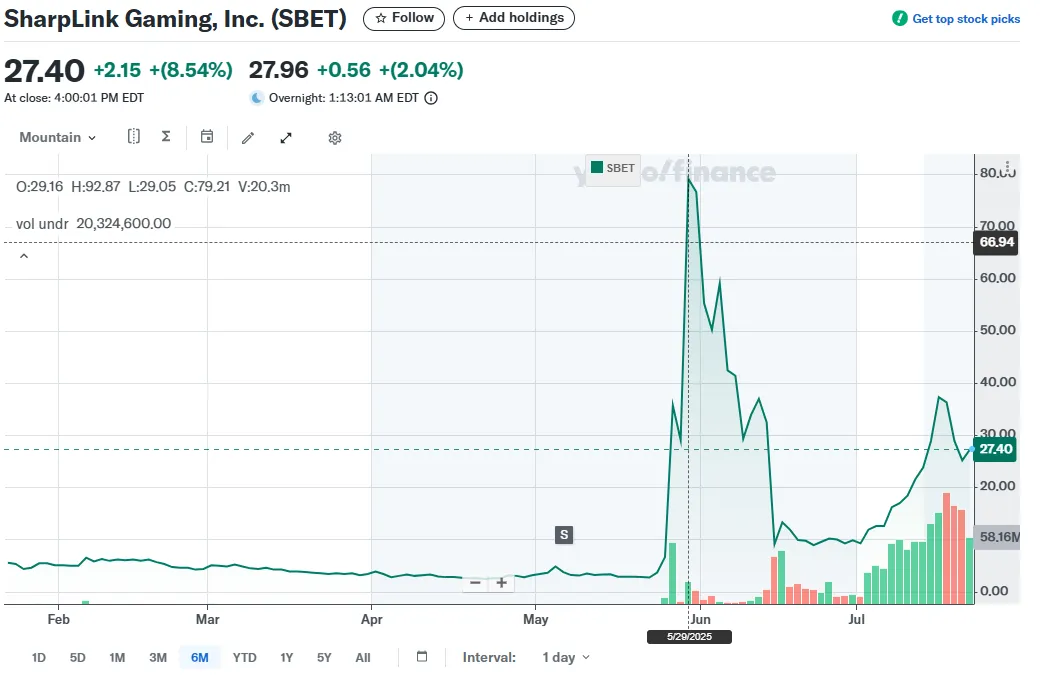
Task: Open chart settings gear
Action: click(335, 138)
